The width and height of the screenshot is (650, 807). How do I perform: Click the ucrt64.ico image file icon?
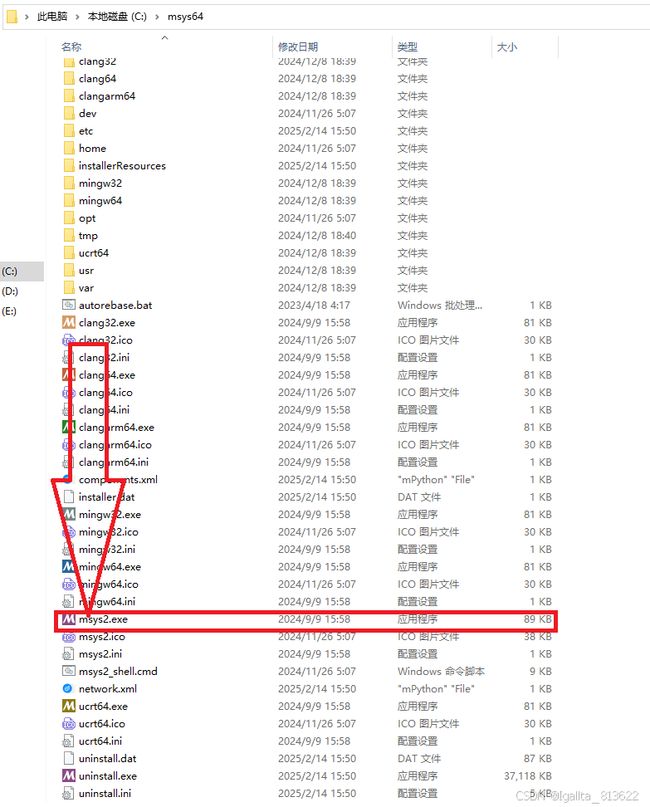pos(68,724)
